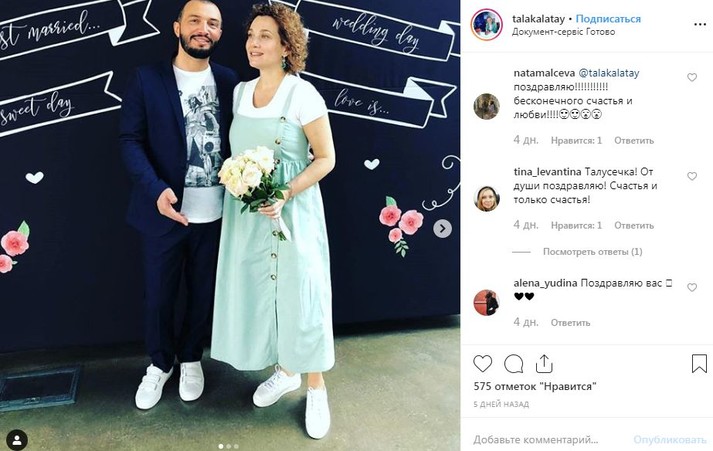Reply to alena_yudina's comment via Ответить

pyautogui.click(x=570, y=322)
